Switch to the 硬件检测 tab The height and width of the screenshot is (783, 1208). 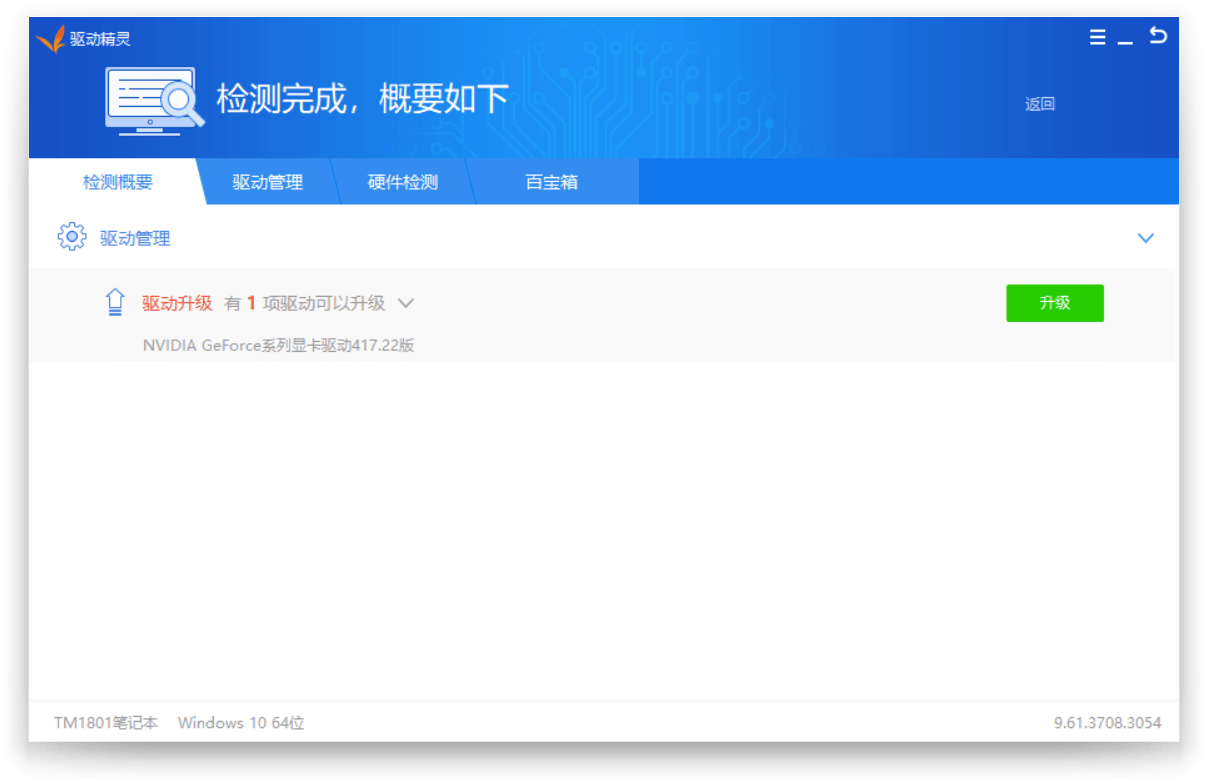click(401, 181)
